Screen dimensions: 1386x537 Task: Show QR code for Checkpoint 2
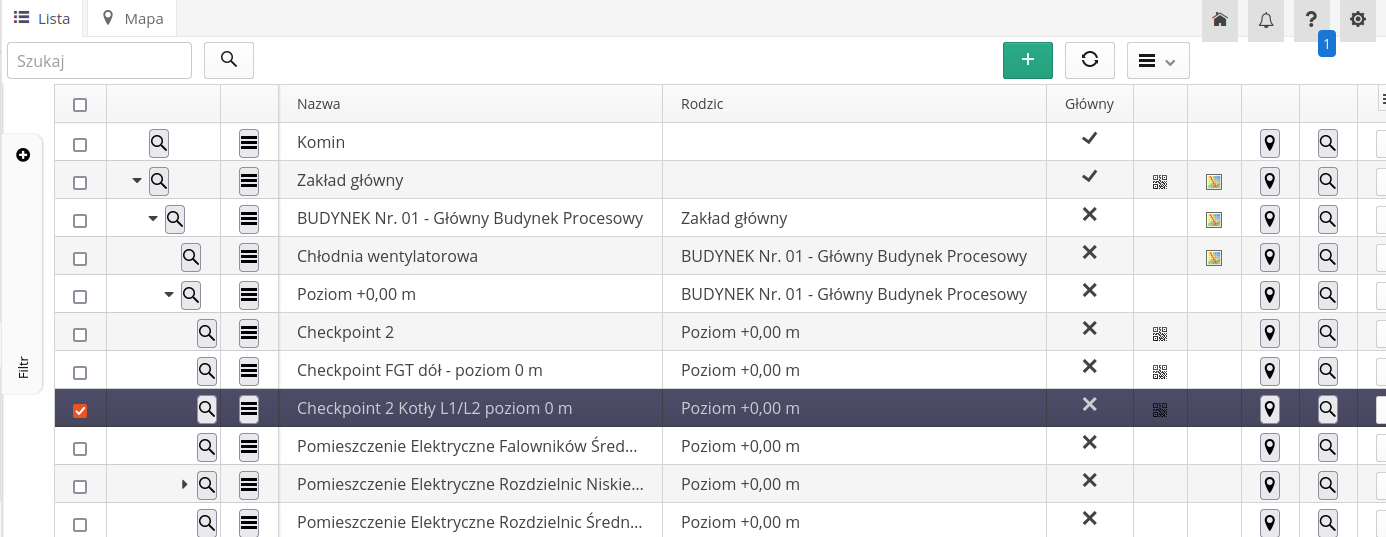pyautogui.click(x=1160, y=334)
